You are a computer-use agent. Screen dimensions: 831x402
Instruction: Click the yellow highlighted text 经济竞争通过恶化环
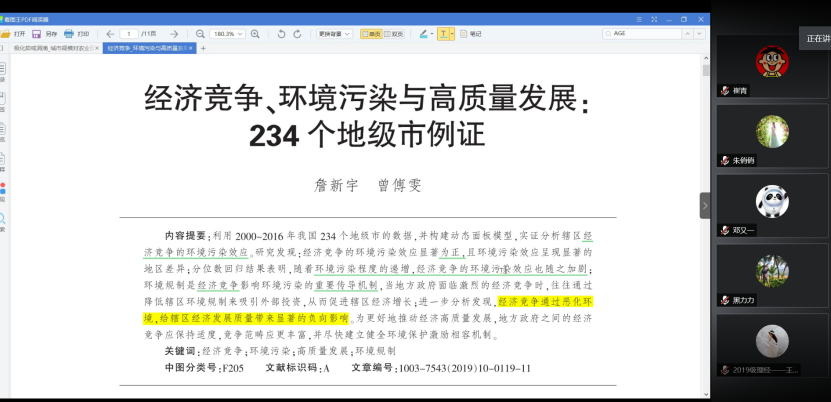545,302
